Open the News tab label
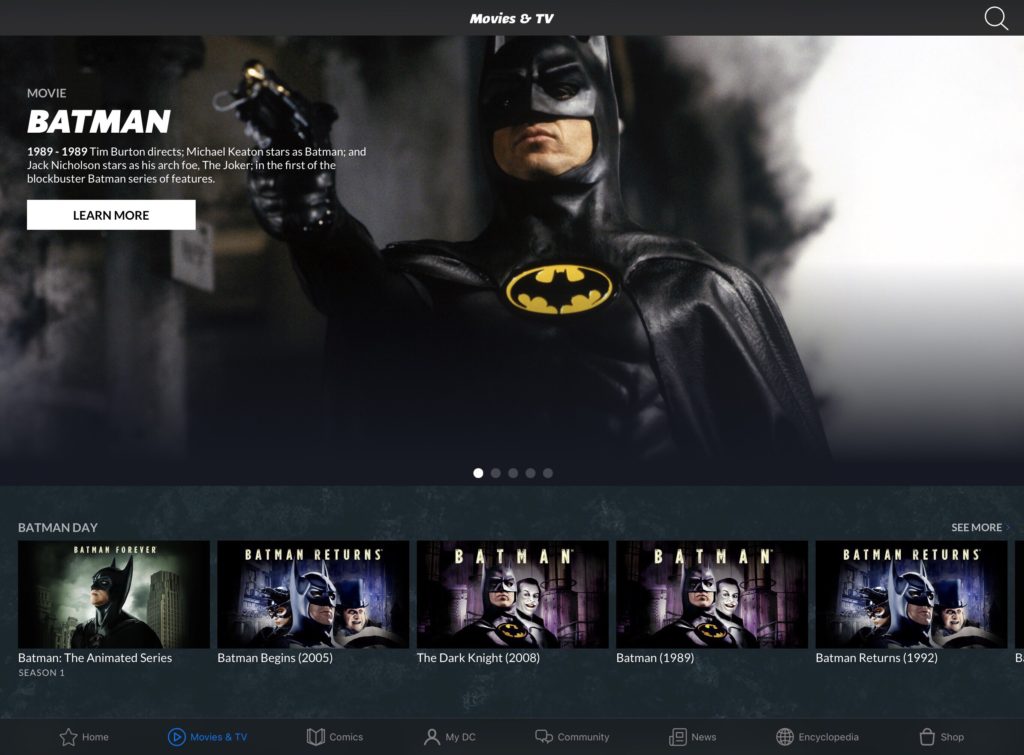Viewport: 1024px width, 755px height. pos(703,737)
